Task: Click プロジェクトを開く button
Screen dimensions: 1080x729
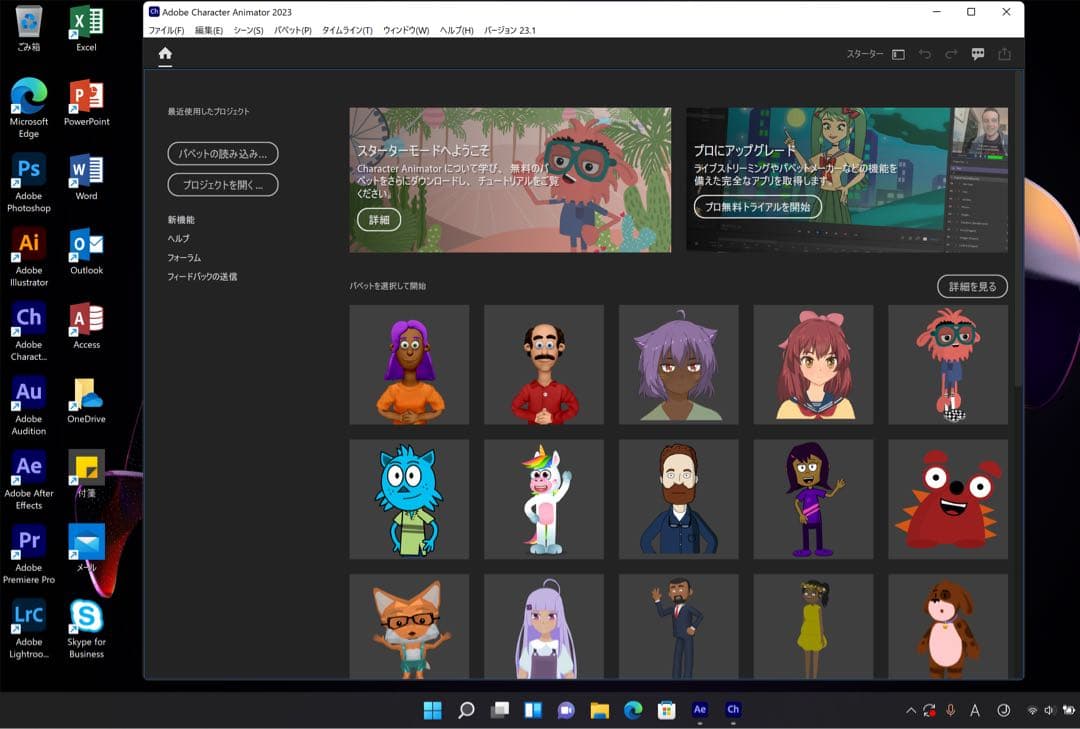Action: (x=222, y=185)
